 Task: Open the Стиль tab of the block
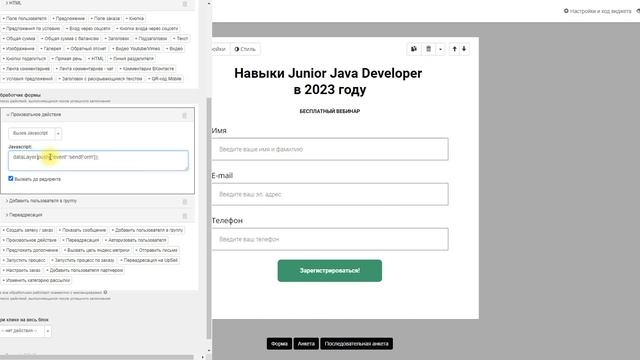click(x=245, y=49)
